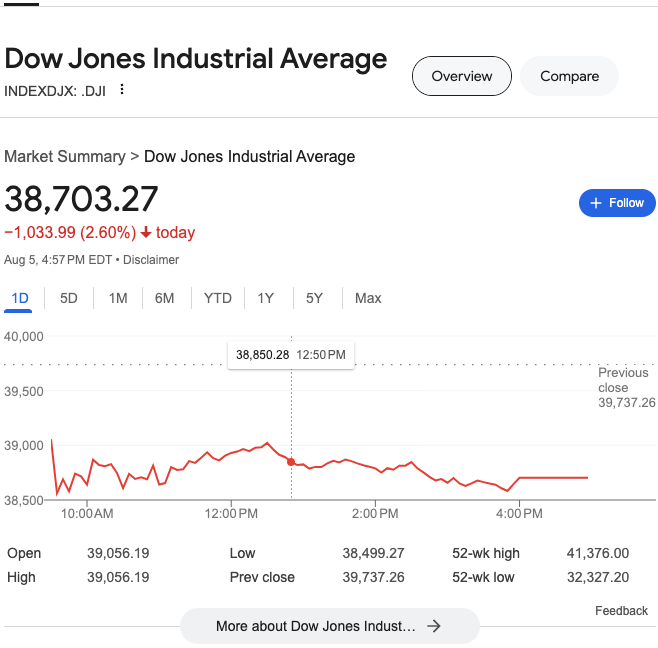
Task: Select the Overview pill button
Action: [462, 76]
